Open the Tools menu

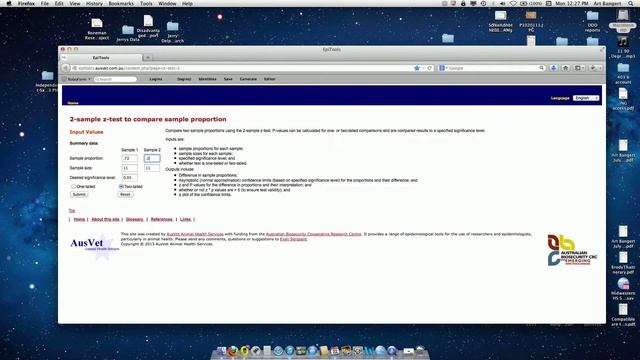pos(146,3)
